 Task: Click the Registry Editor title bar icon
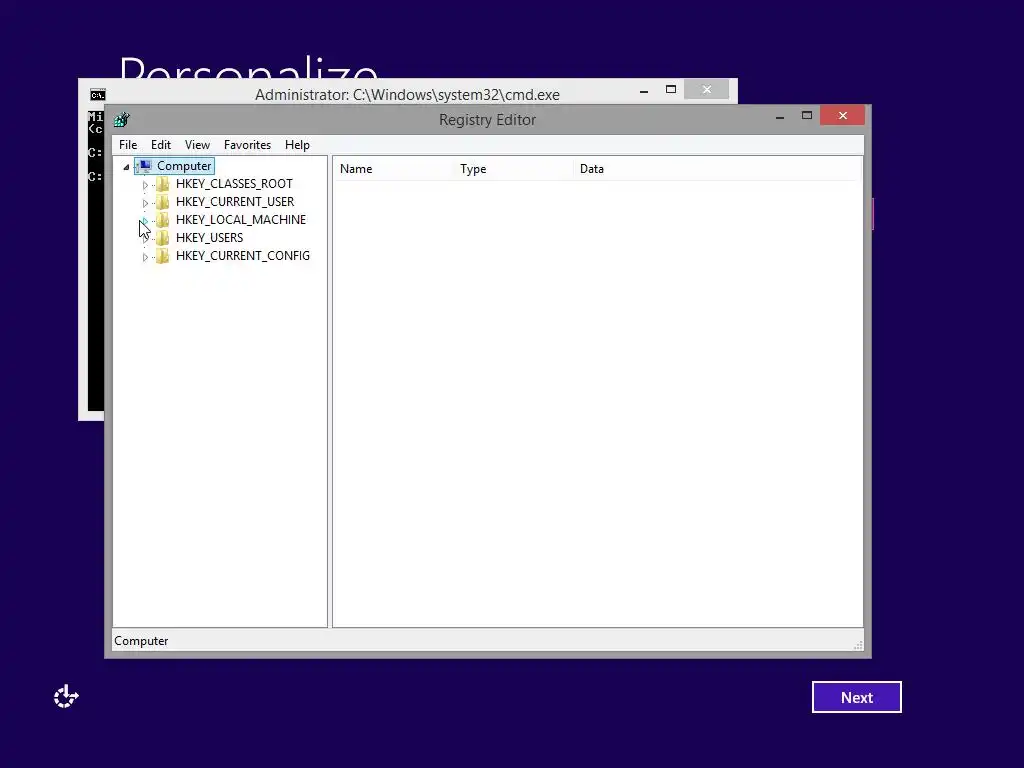click(x=121, y=120)
